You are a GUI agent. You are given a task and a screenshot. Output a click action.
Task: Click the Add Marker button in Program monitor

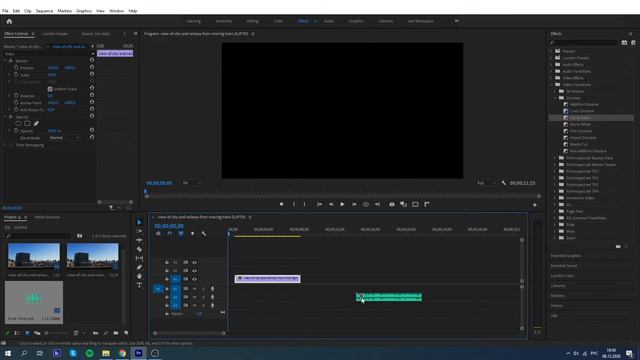click(x=281, y=204)
